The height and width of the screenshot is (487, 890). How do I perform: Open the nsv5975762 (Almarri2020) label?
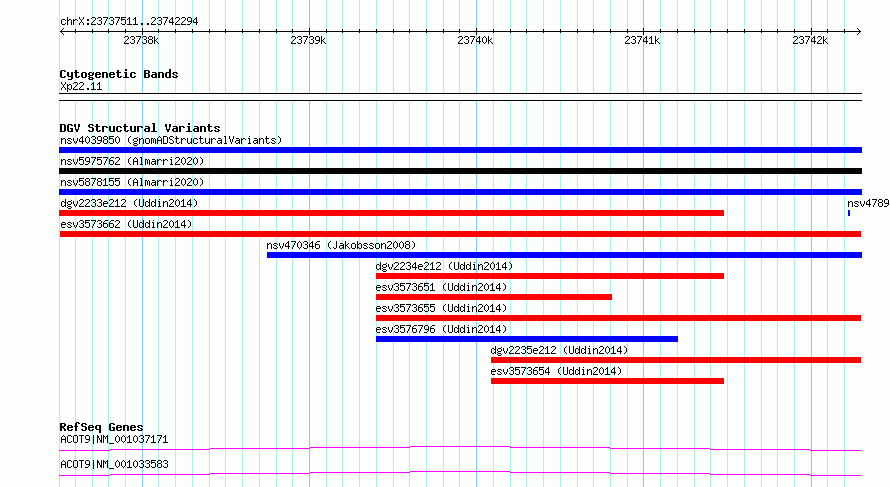[x=132, y=161]
